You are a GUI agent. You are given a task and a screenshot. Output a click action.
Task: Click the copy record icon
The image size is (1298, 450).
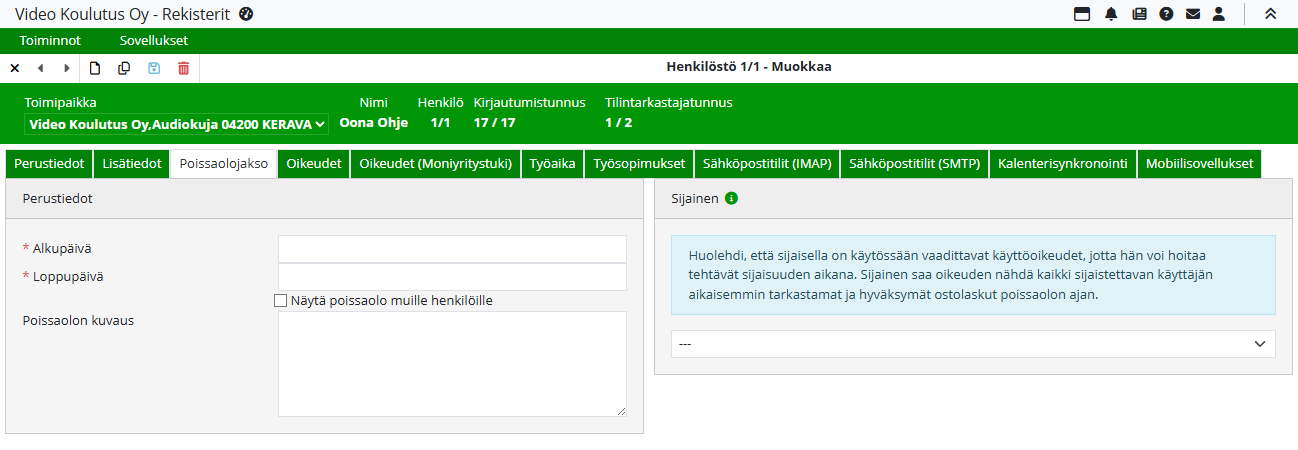124,68
